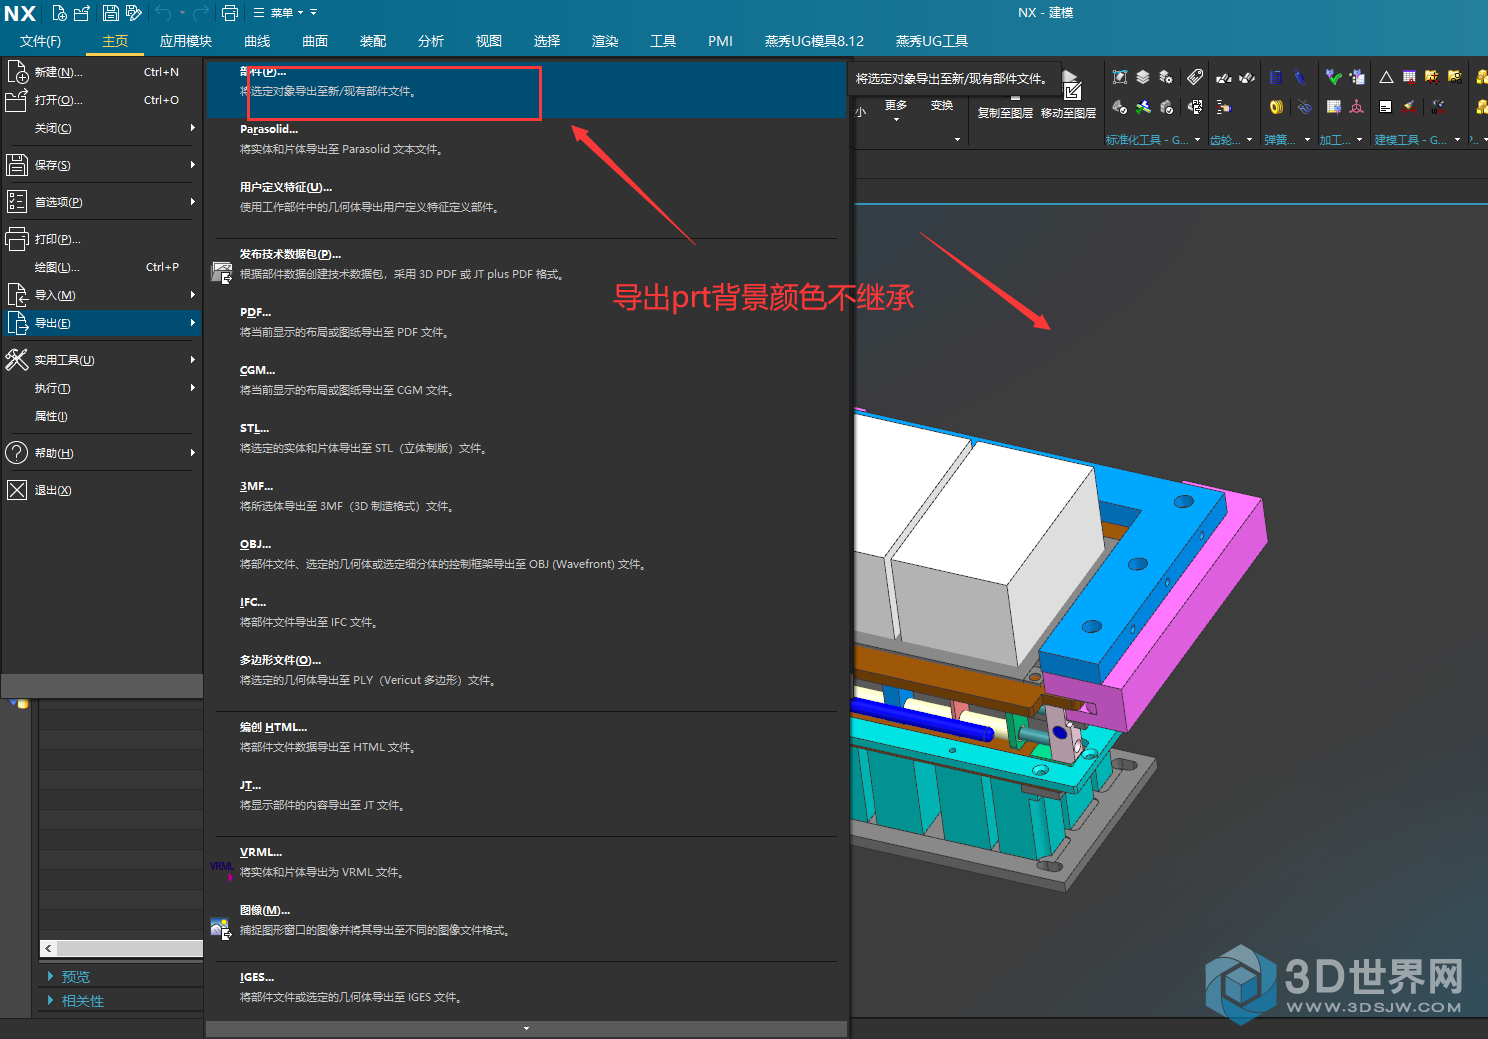This screenshot has width=1488, height=1039.
Task: Click the Print icon in quick access toolbar
Action: tap(230, 13)
